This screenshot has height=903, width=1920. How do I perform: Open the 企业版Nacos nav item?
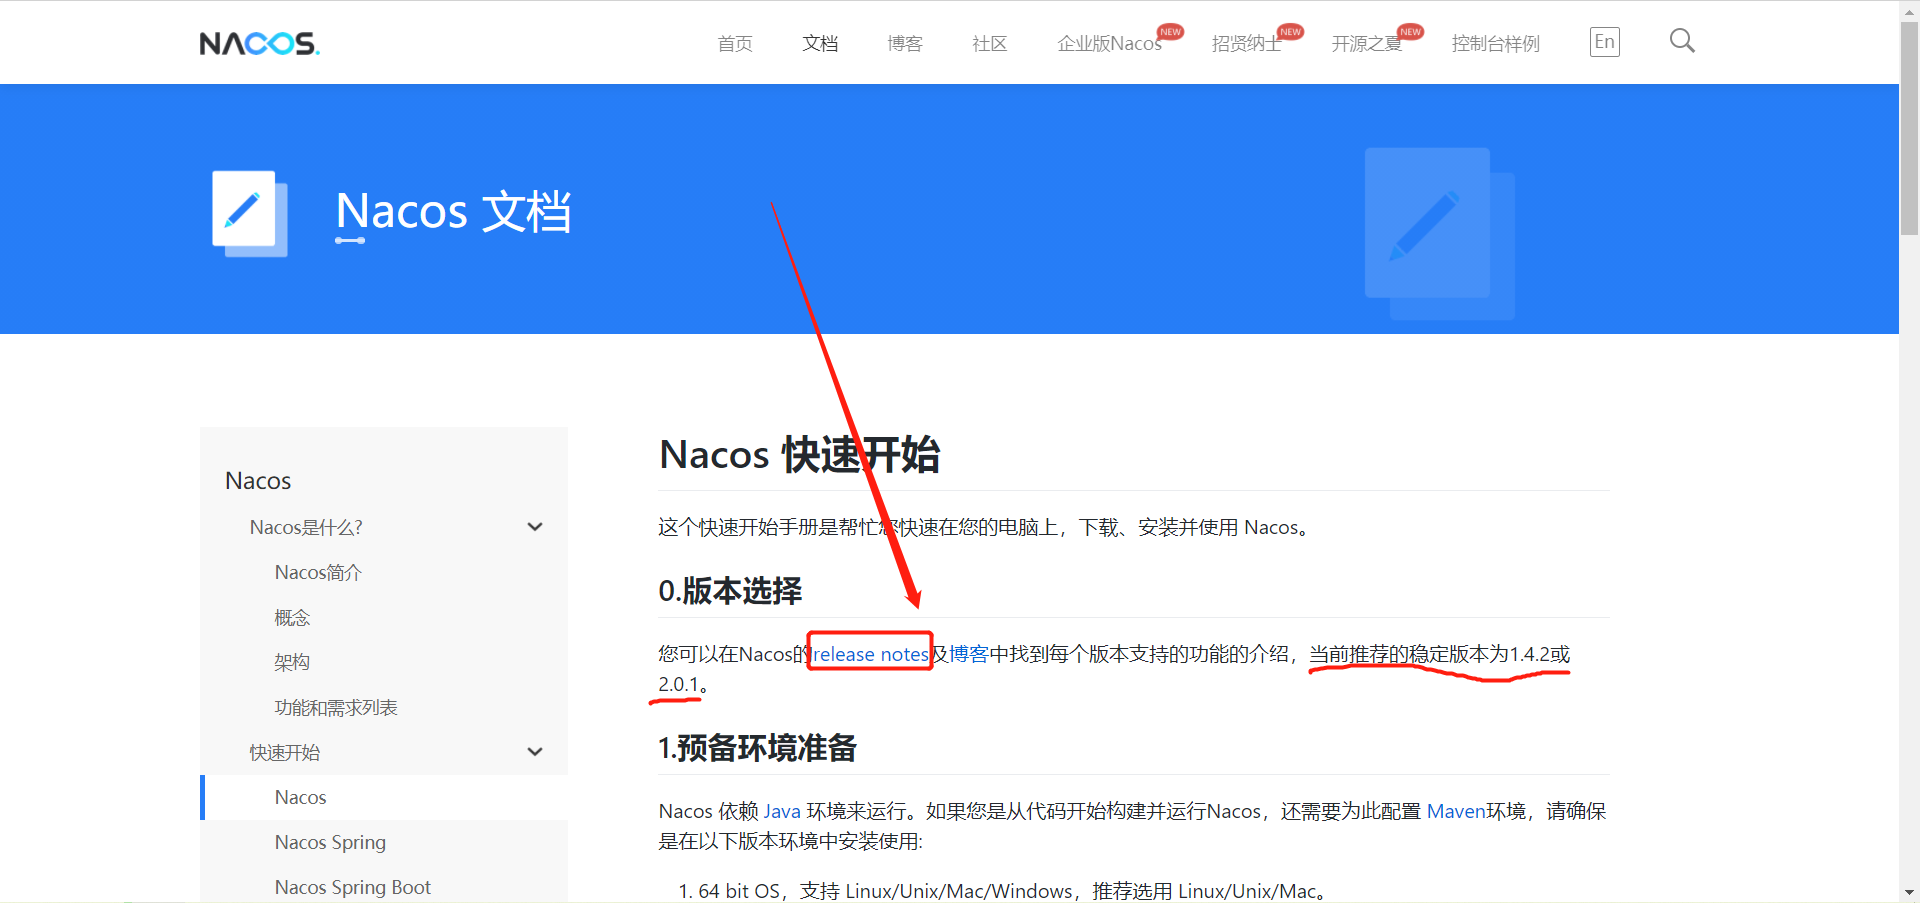pyautogui.click(x=1109, y=44)
